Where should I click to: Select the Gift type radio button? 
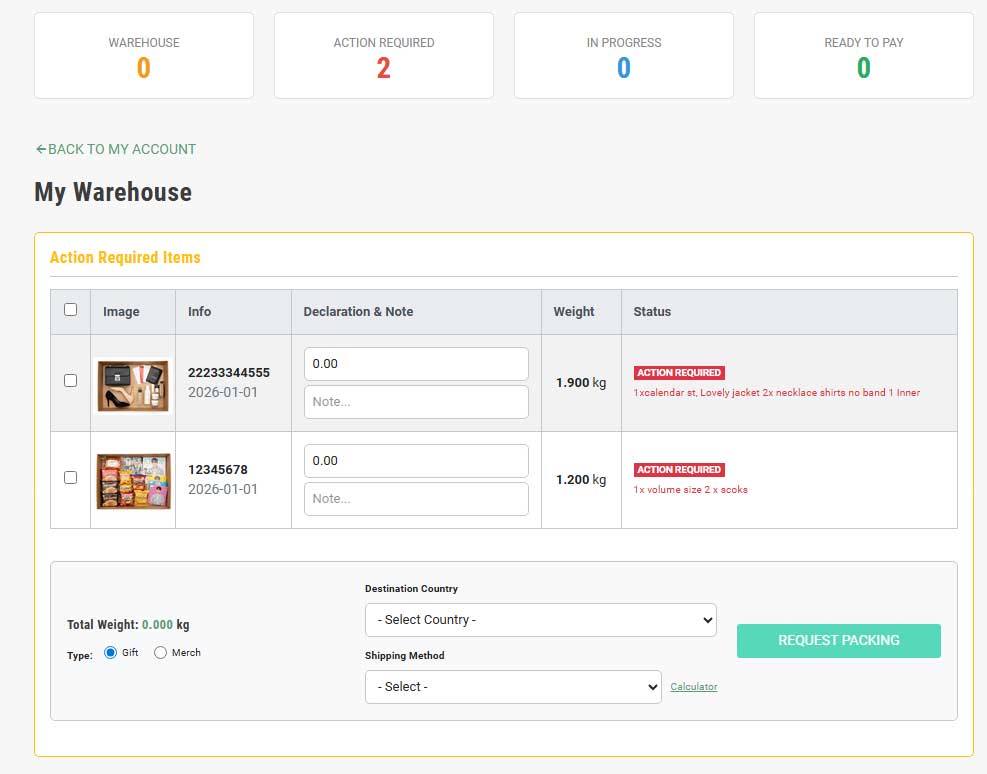[x=110, y=653]
